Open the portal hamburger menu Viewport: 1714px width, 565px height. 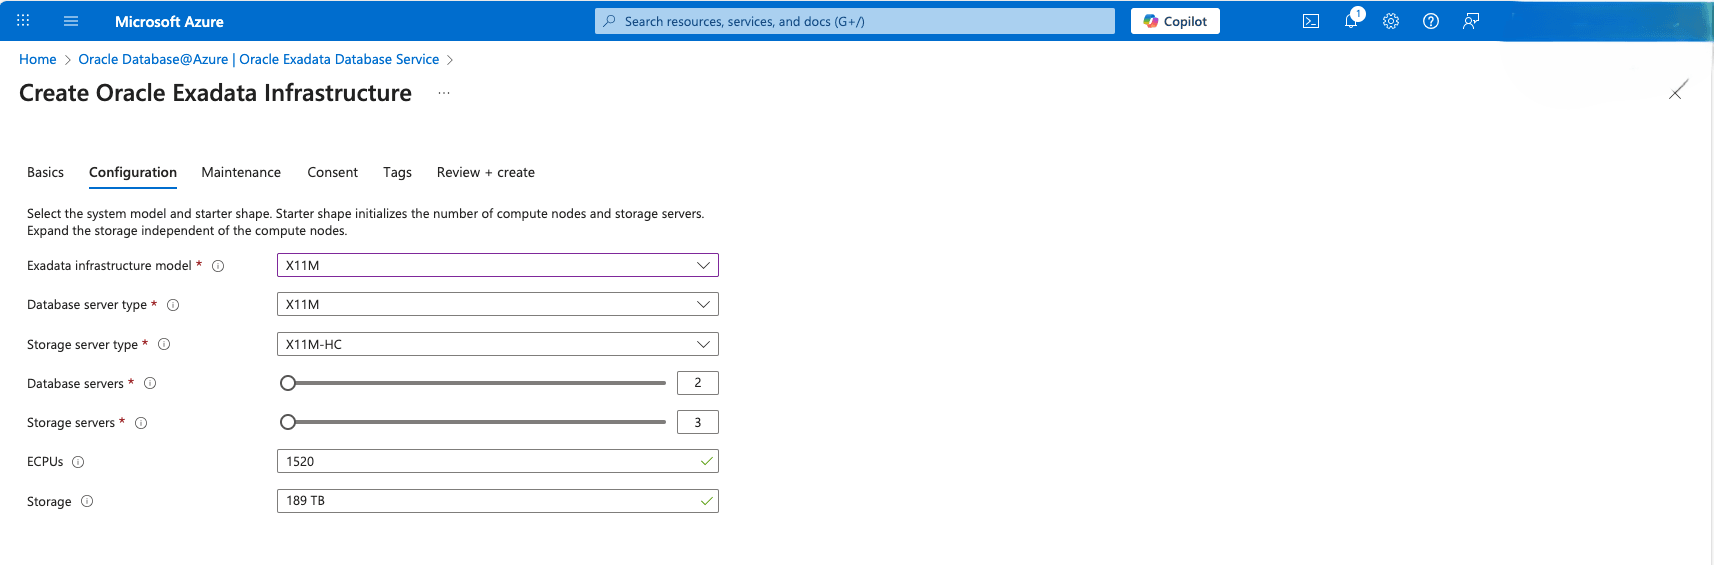click(x=70, y=20)
